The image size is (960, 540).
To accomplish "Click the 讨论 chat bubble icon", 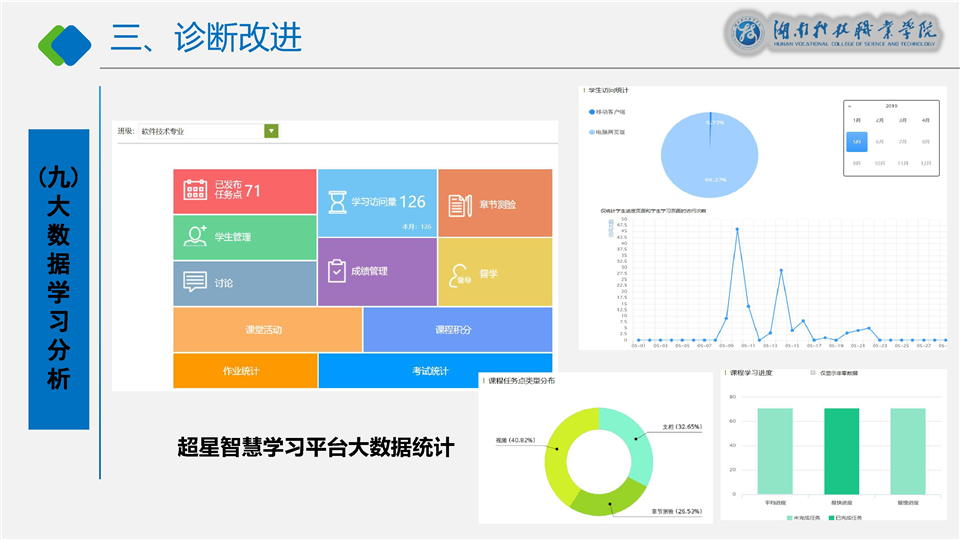I will 195,283.
